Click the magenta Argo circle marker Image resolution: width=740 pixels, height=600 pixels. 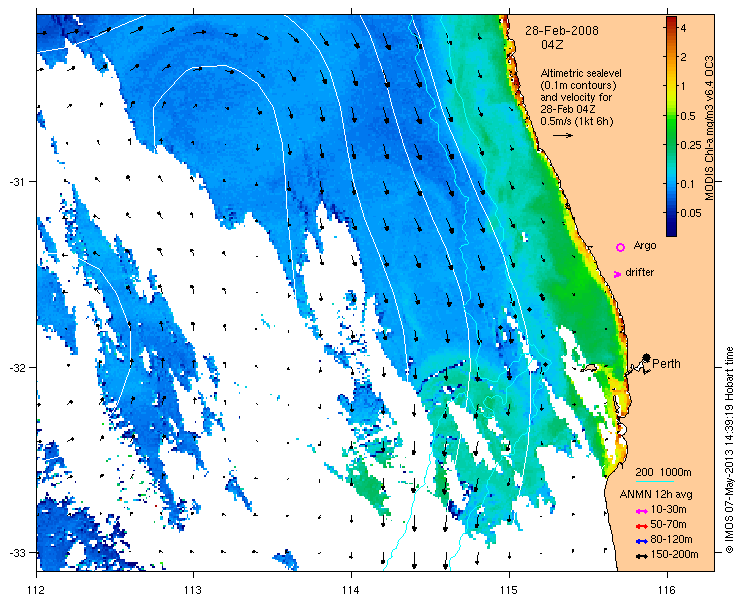621,247
